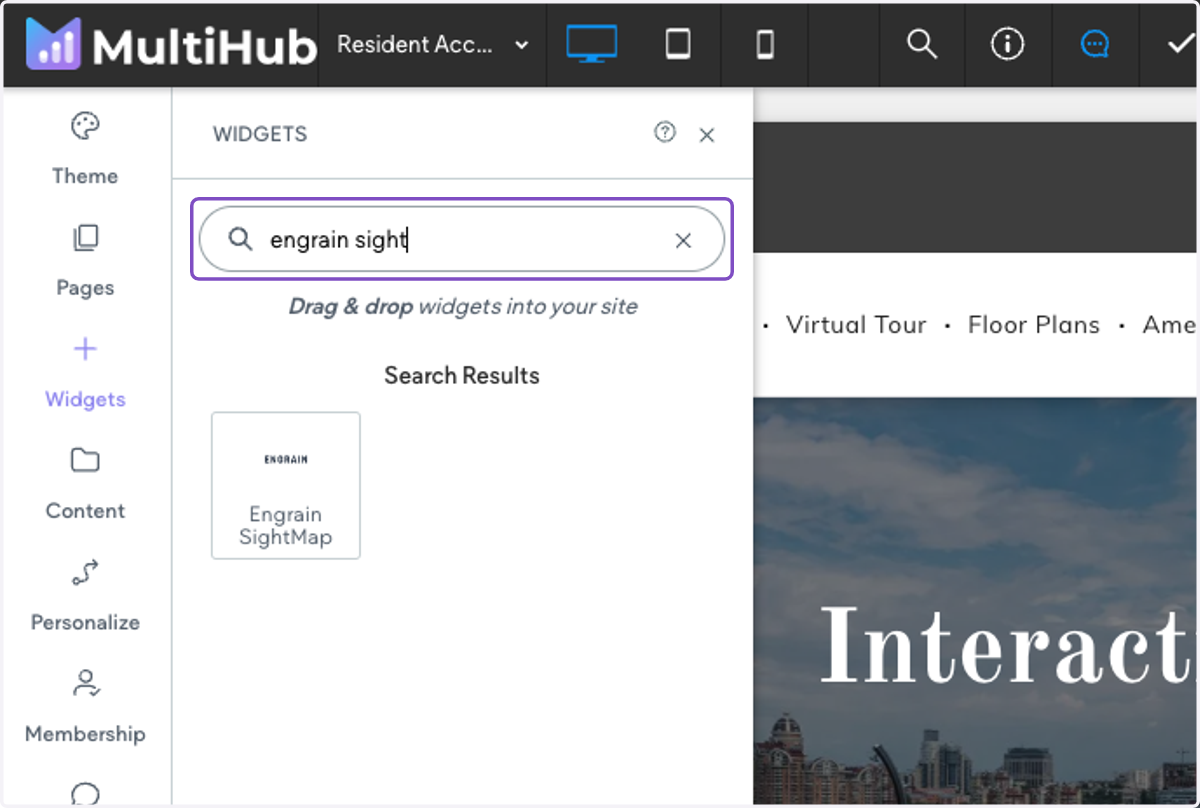The height and width of the screenshot is (808, 1200).
Task: Click the Search Results heading
Action: coord(462,376)
